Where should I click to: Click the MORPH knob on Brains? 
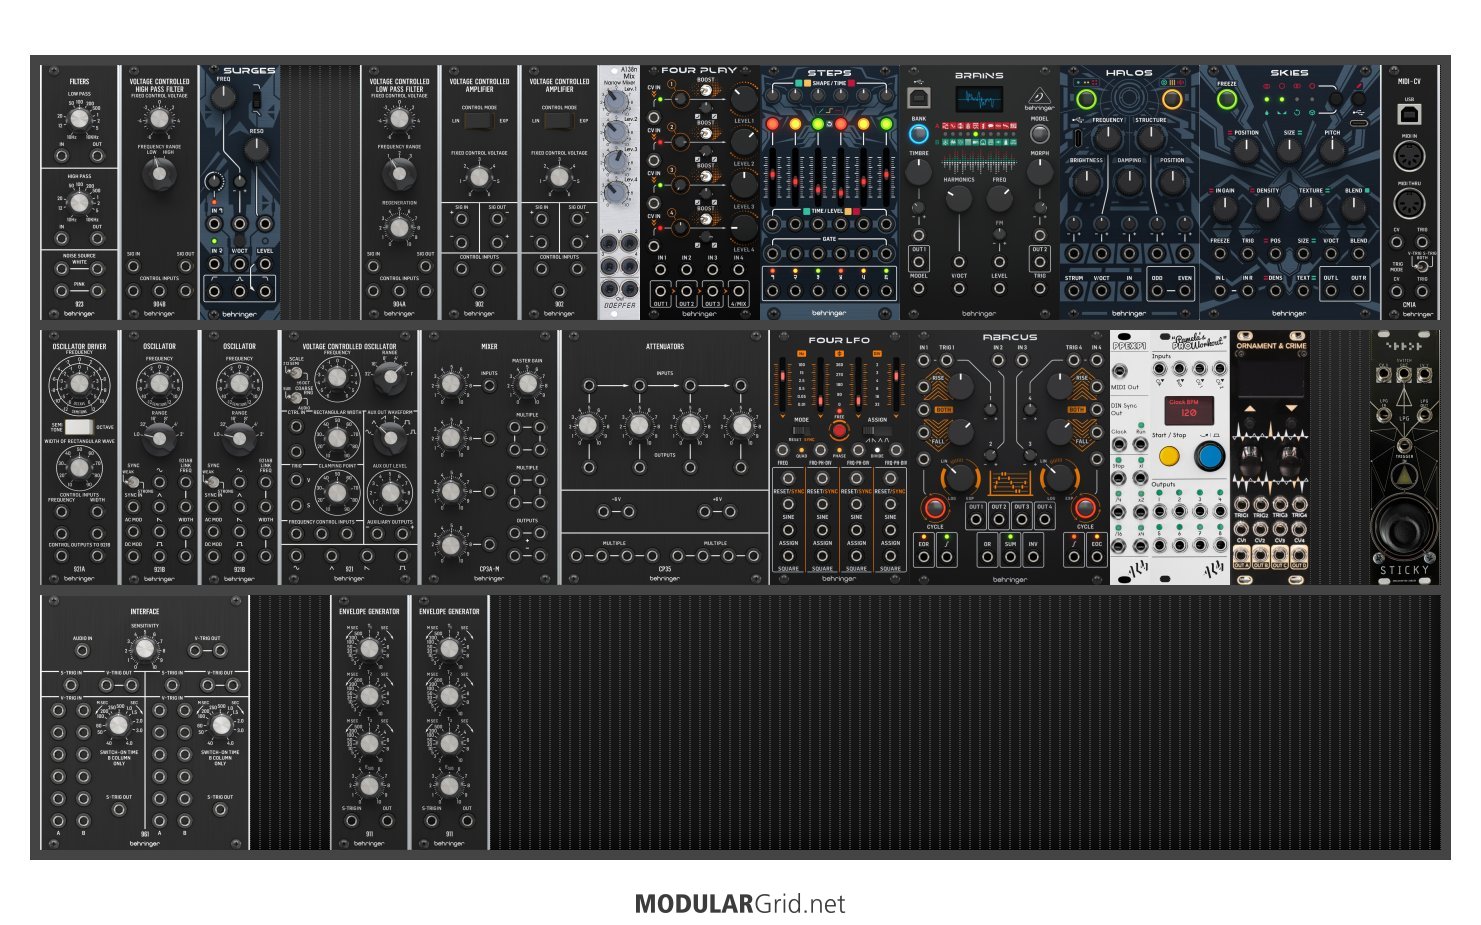[1040, 172]
